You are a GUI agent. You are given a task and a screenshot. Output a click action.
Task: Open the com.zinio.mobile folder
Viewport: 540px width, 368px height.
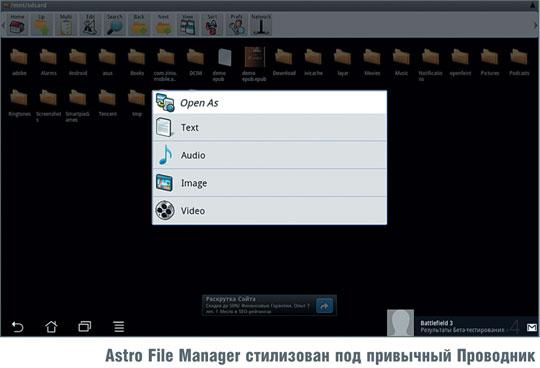[x=166, y=65]
